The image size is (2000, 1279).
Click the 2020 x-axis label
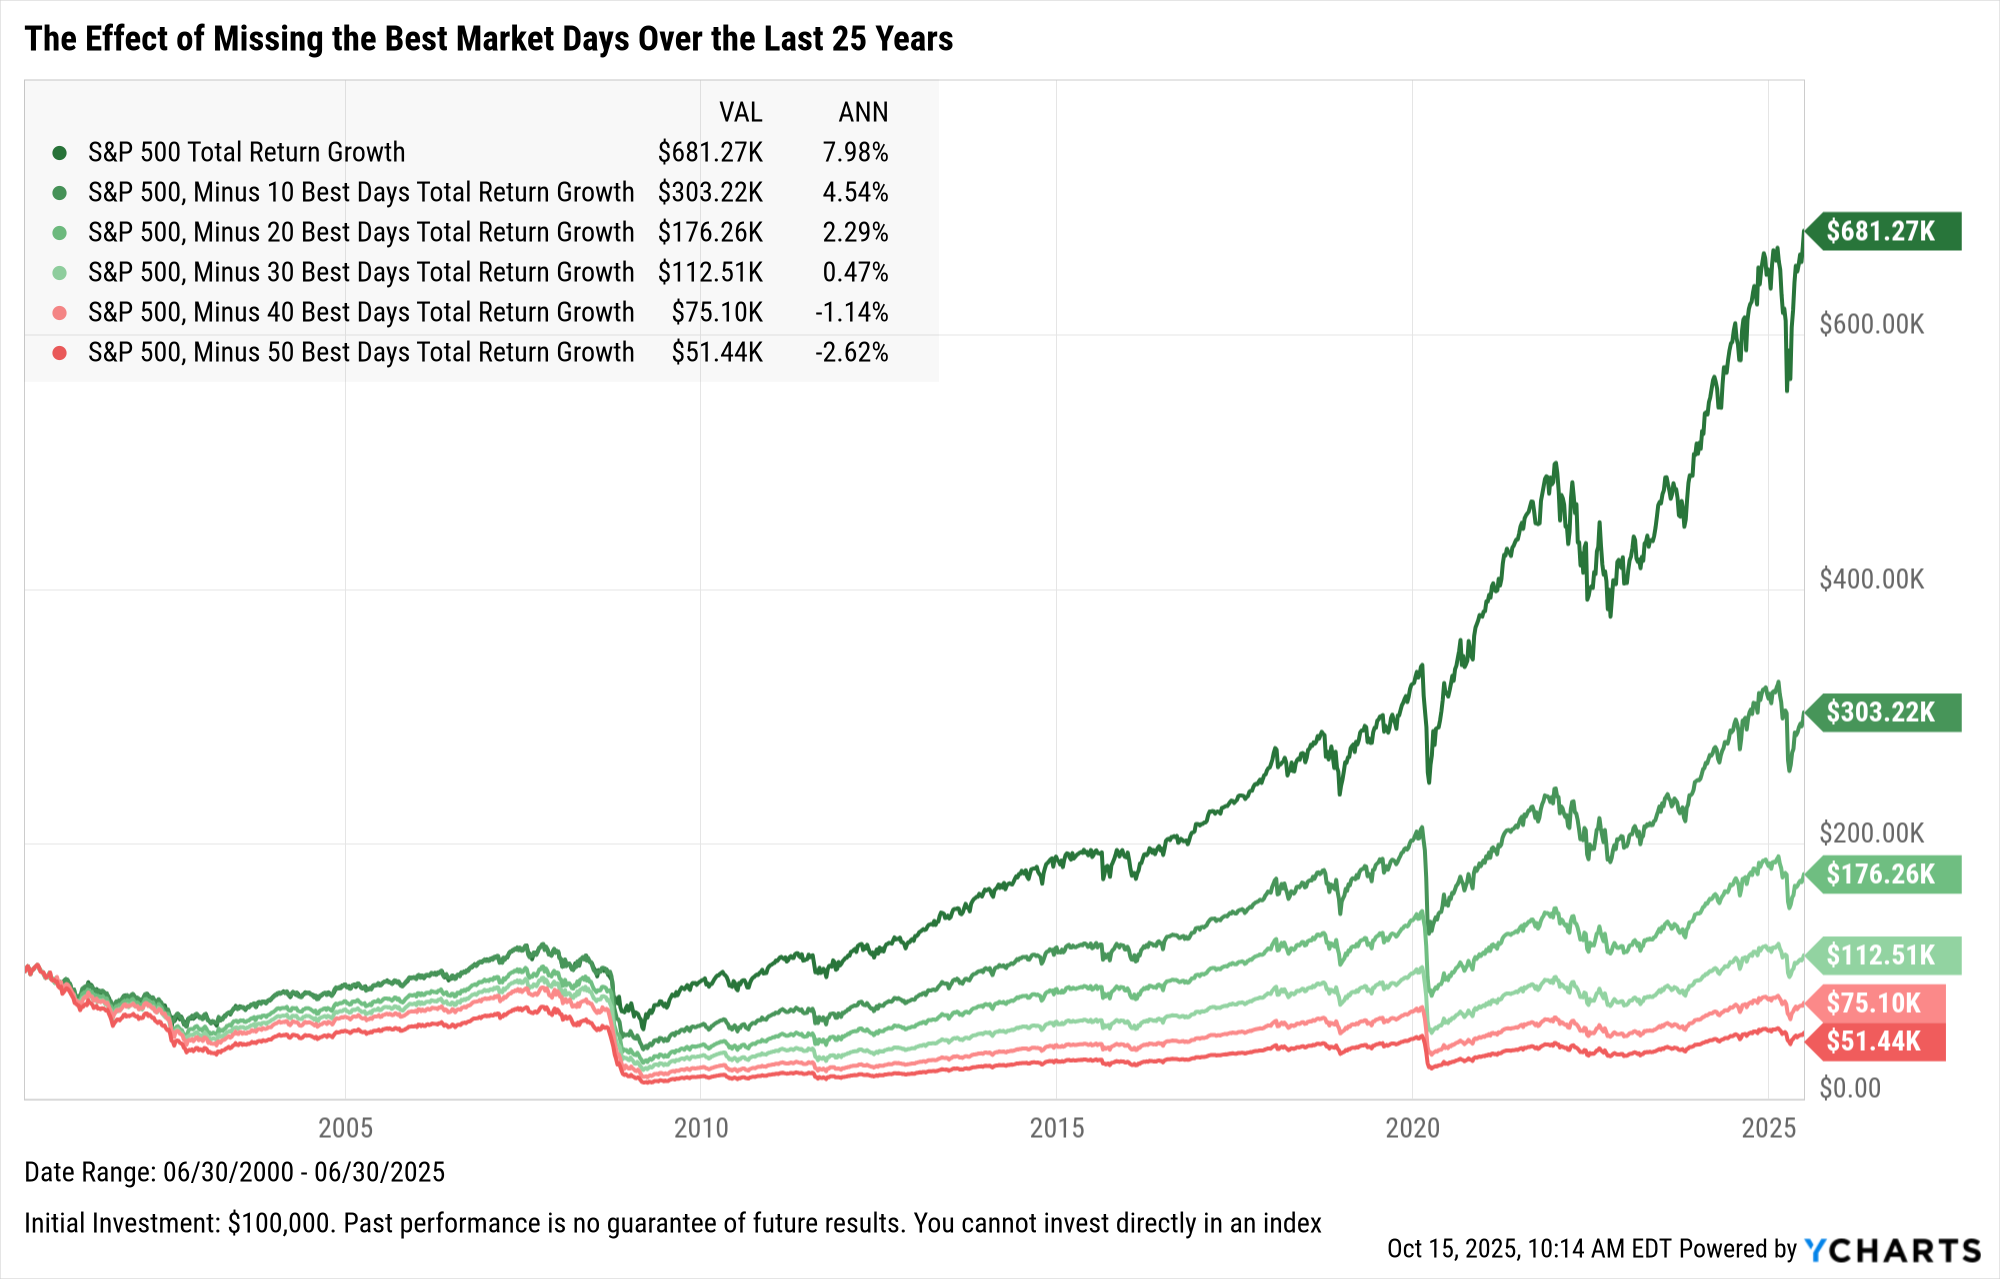tap(1412, 1128)
